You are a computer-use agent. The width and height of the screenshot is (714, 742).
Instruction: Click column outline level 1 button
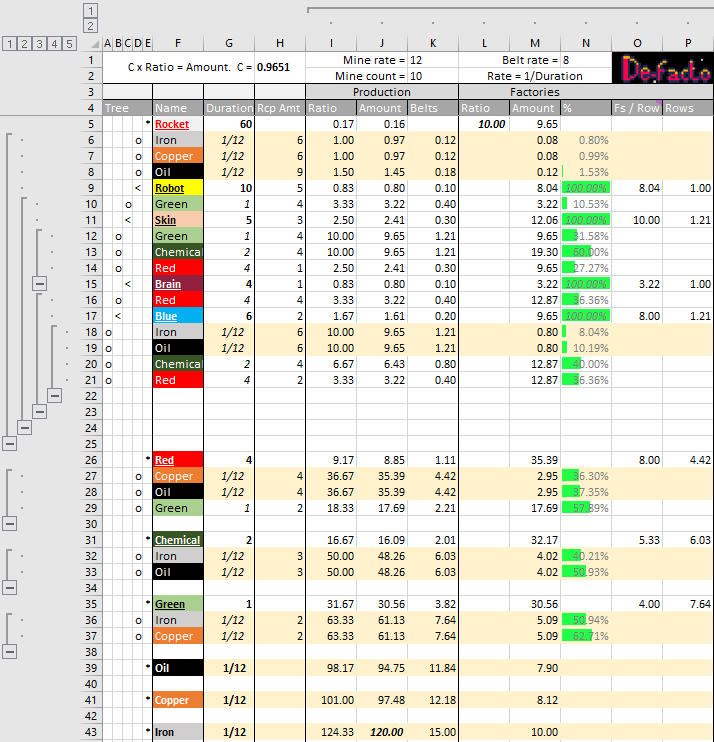(x=90, y=9)
